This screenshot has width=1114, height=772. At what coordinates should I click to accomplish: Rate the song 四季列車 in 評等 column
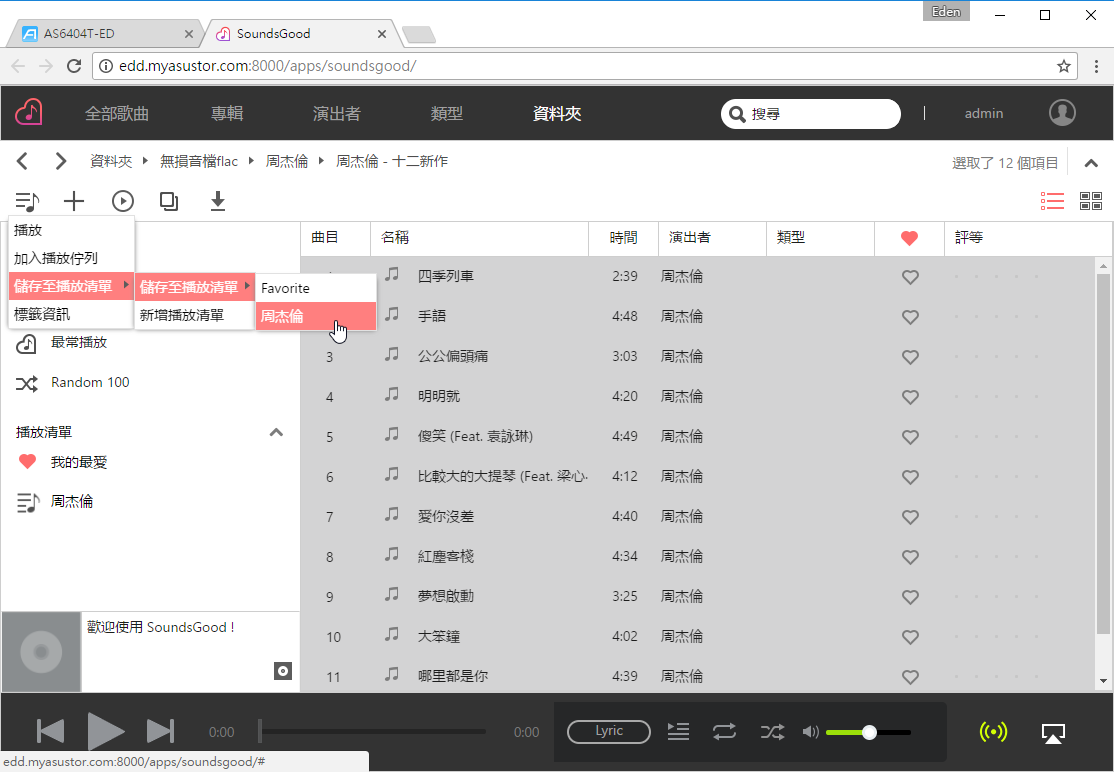click(x=995, y=277)
